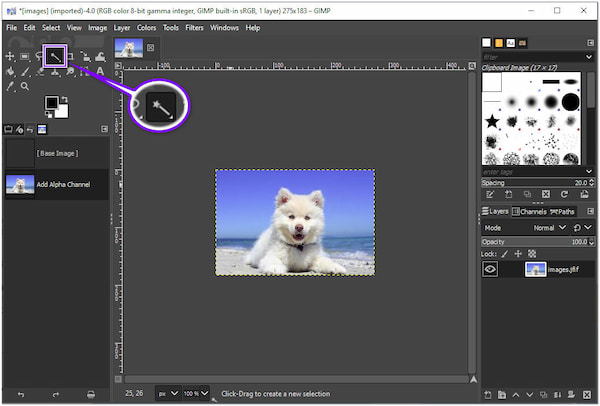The width and height of the screenshot is (600, 406).
Task: Select the Eraser tool
Action: point(40,72)
